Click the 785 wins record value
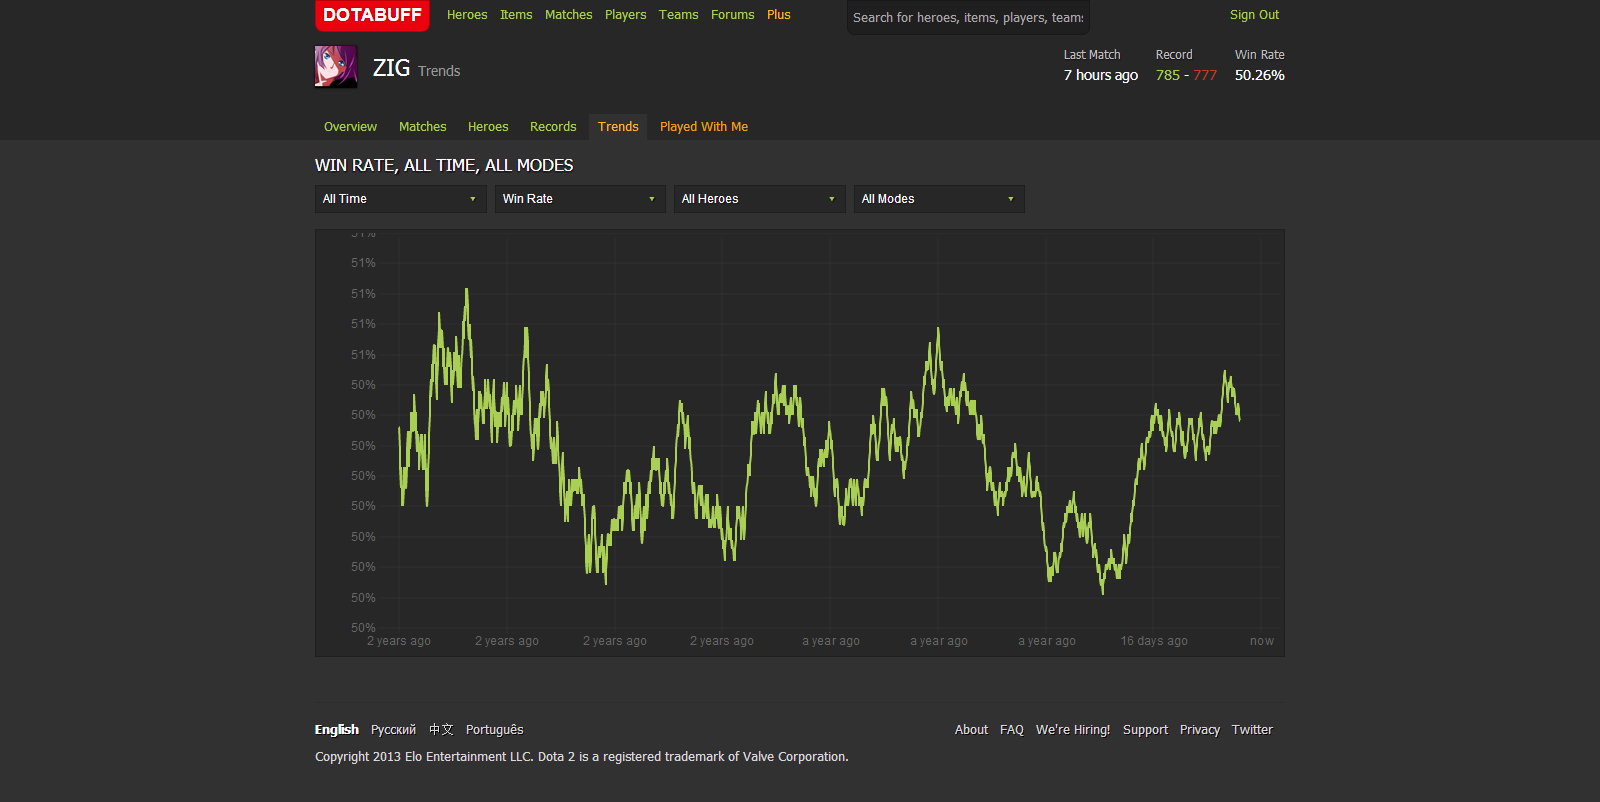 point(1168,75)
